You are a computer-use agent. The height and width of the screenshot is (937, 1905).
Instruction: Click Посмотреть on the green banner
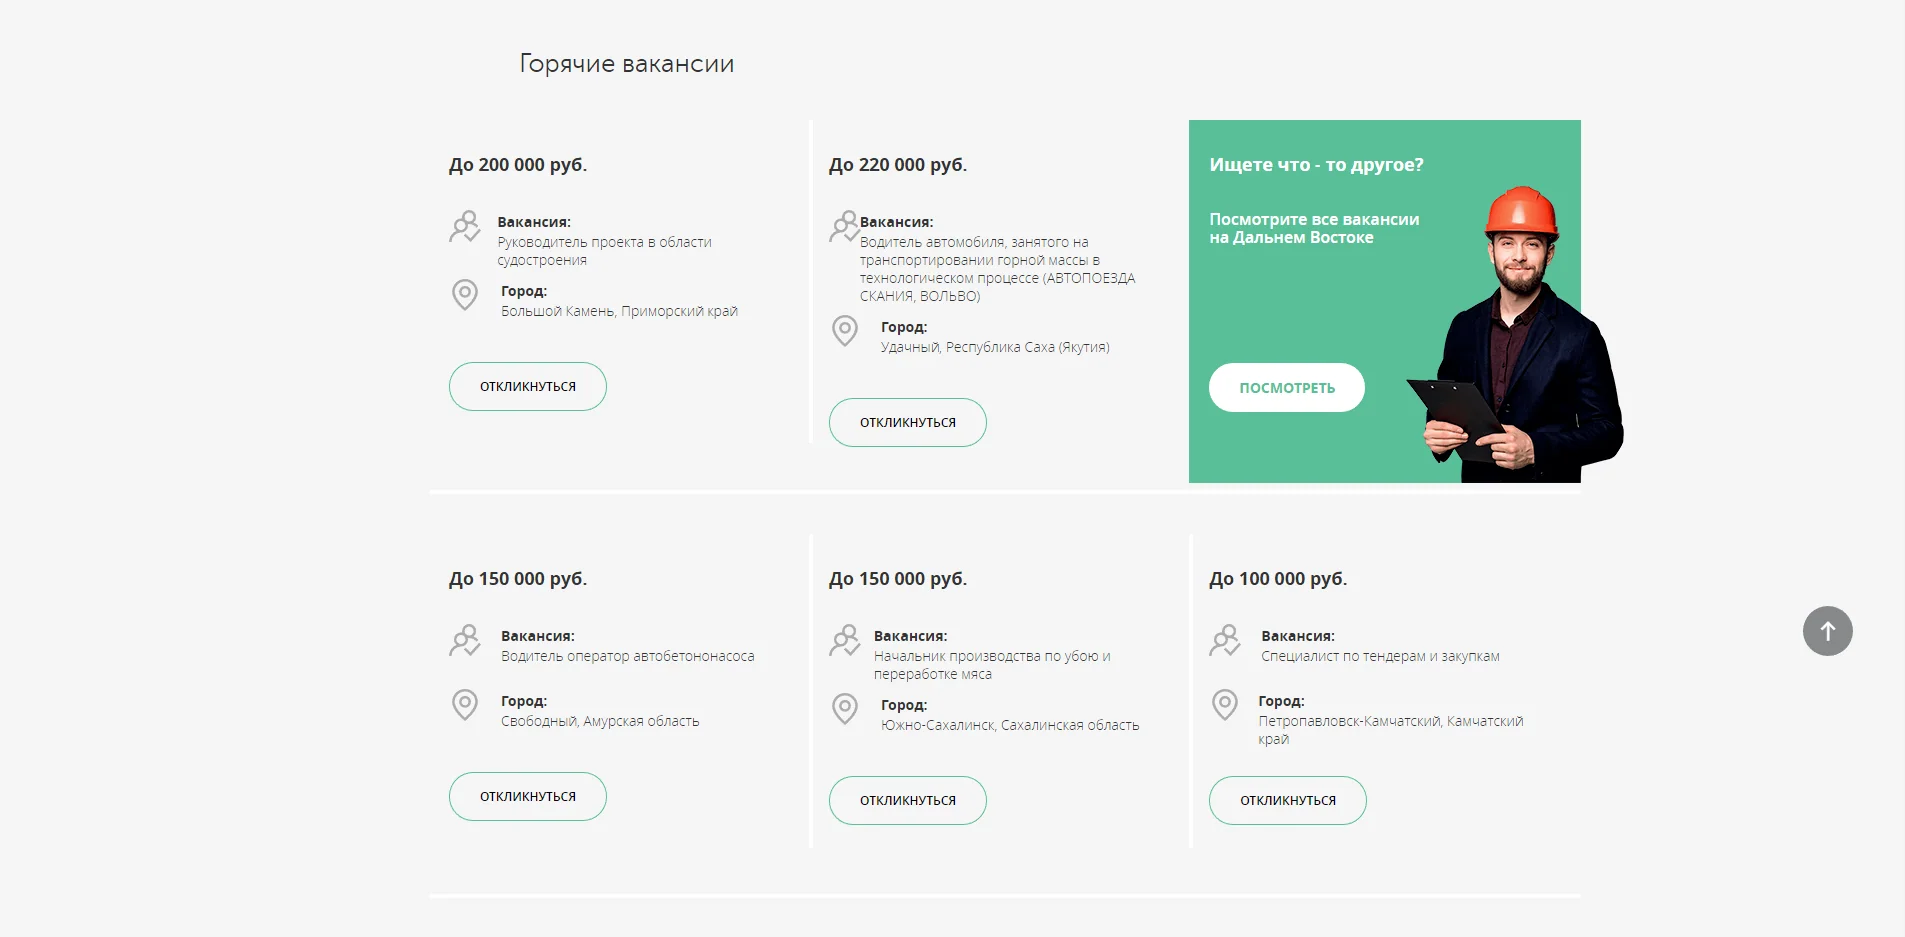1287,388
